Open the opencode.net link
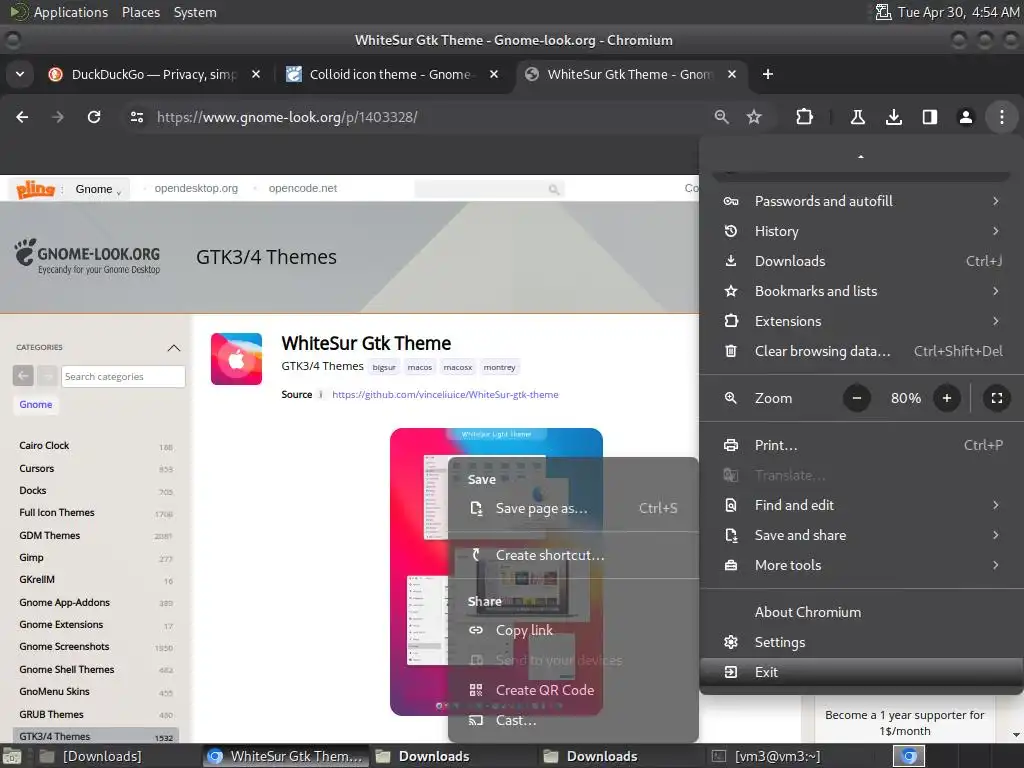The width and height of the screenshot is (1024, 768). click(303, 188)
